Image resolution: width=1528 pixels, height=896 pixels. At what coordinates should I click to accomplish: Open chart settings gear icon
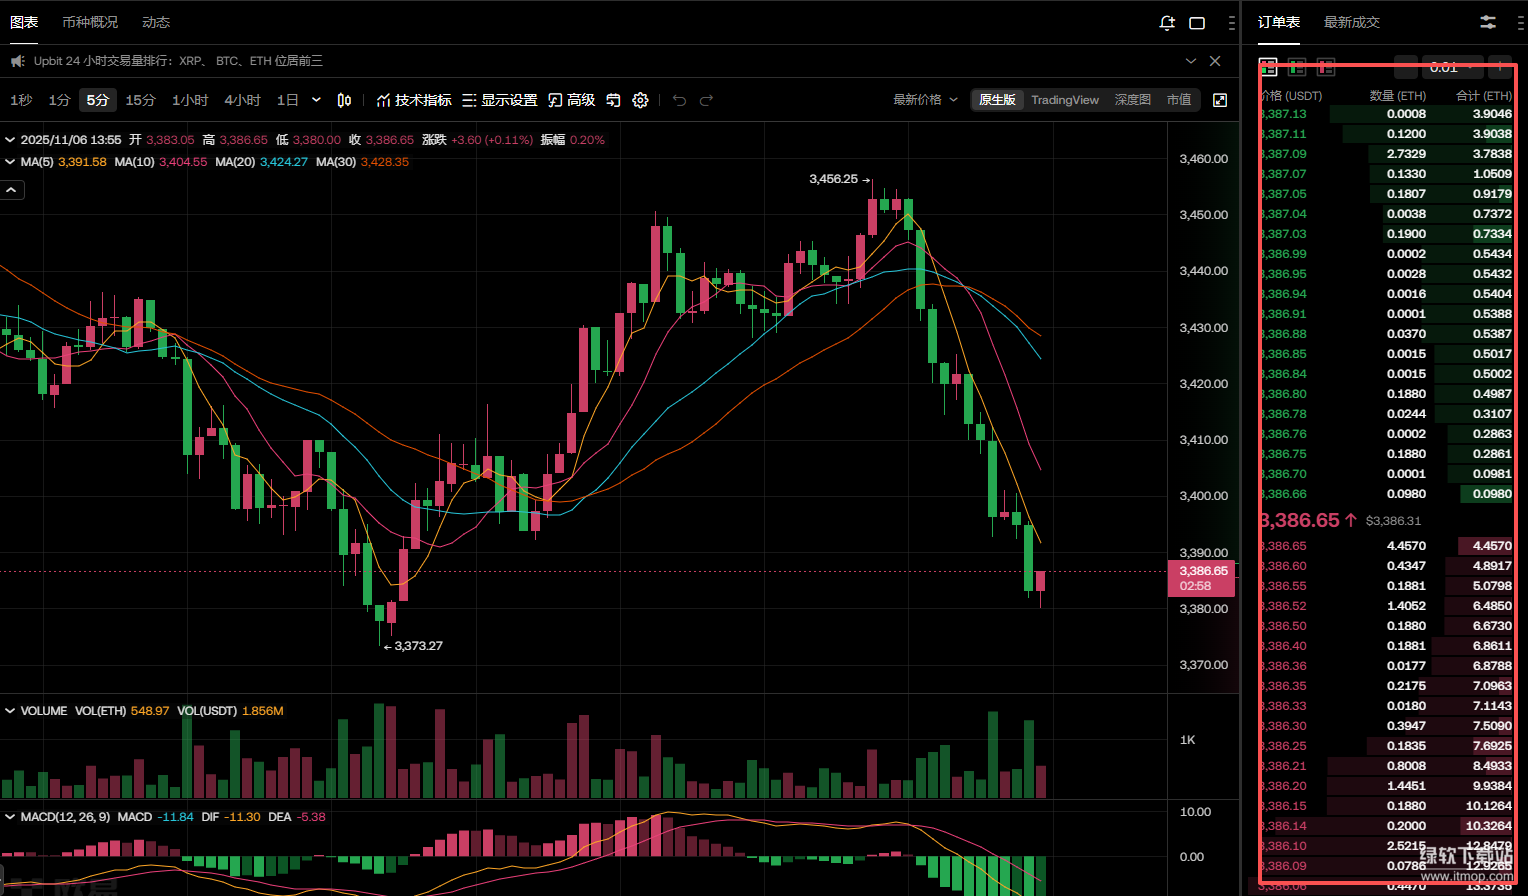[641, 100]
